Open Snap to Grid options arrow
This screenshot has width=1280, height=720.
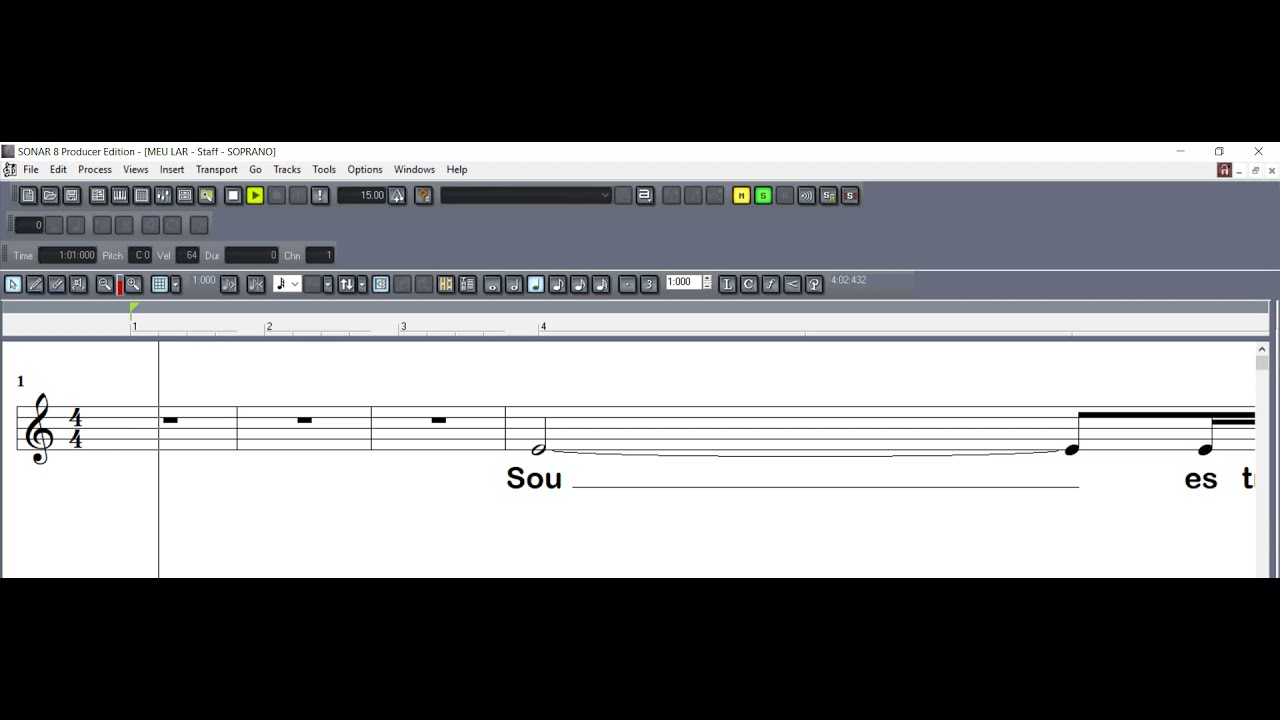click(x=176, y=285)
